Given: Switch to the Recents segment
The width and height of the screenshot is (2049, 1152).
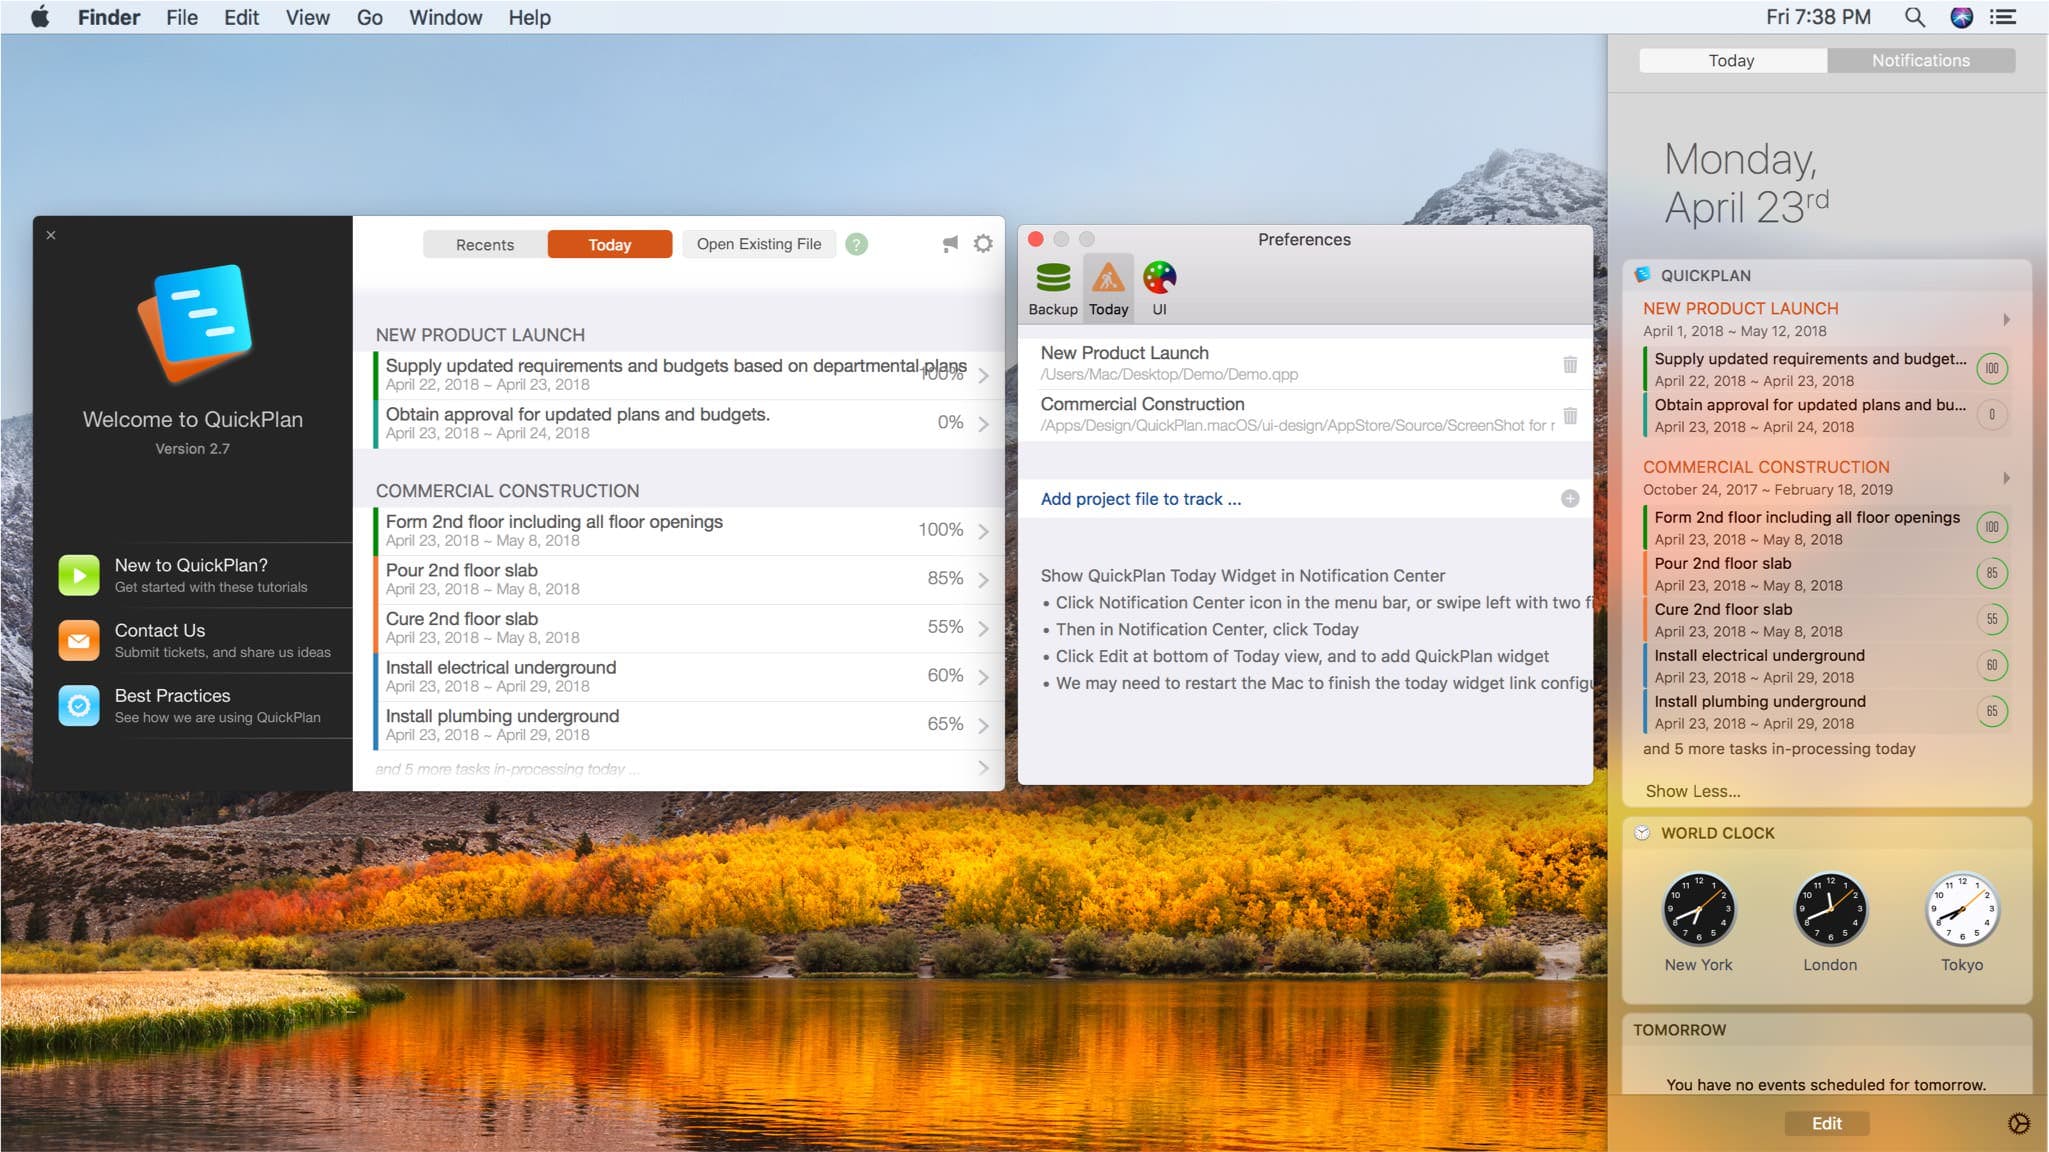Looking at the screenshot, I should pos(485,245).
